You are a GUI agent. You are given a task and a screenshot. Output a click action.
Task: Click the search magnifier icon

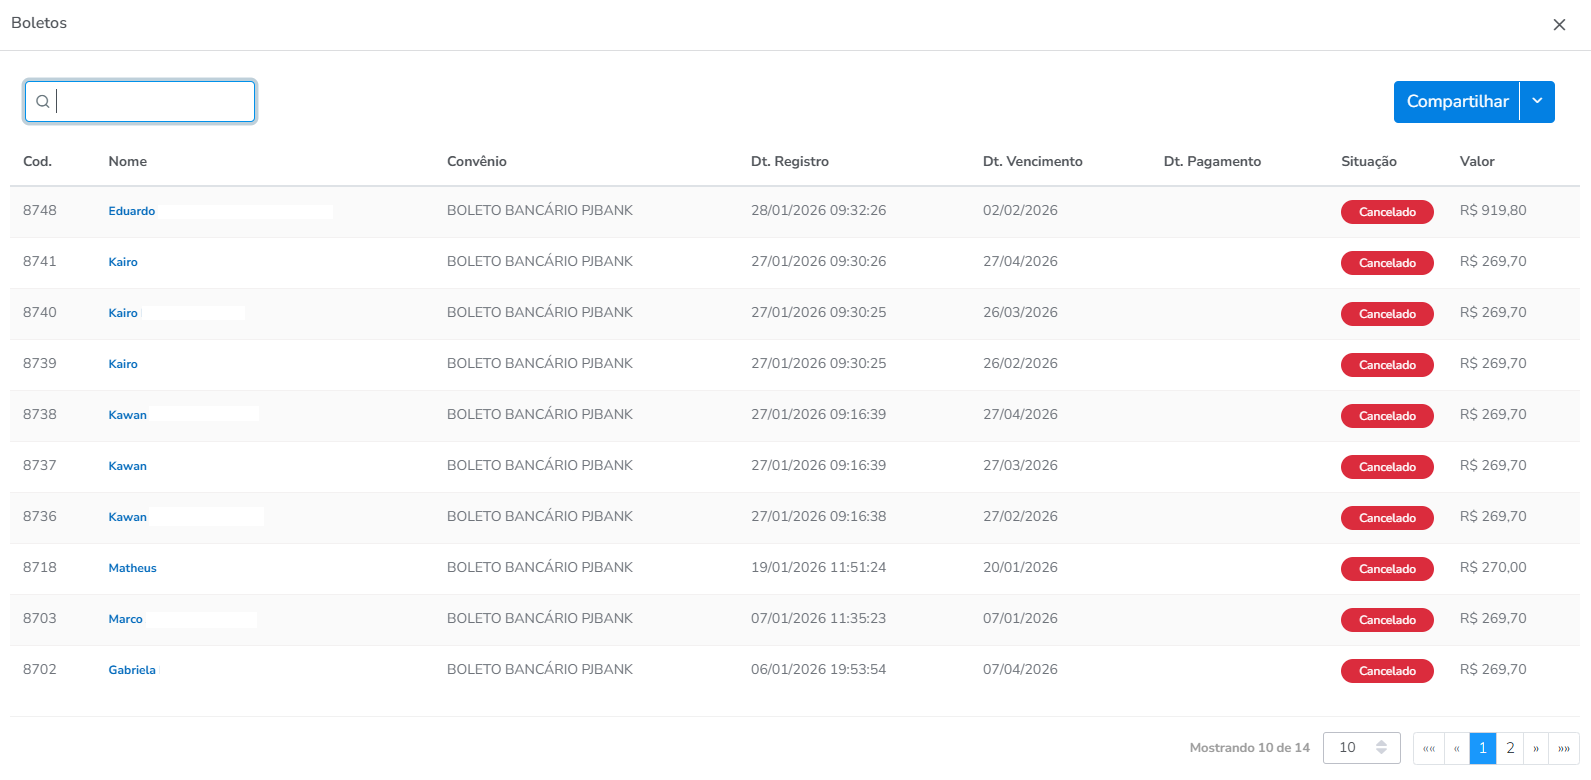pyautogui.click(x=43, y=102)
